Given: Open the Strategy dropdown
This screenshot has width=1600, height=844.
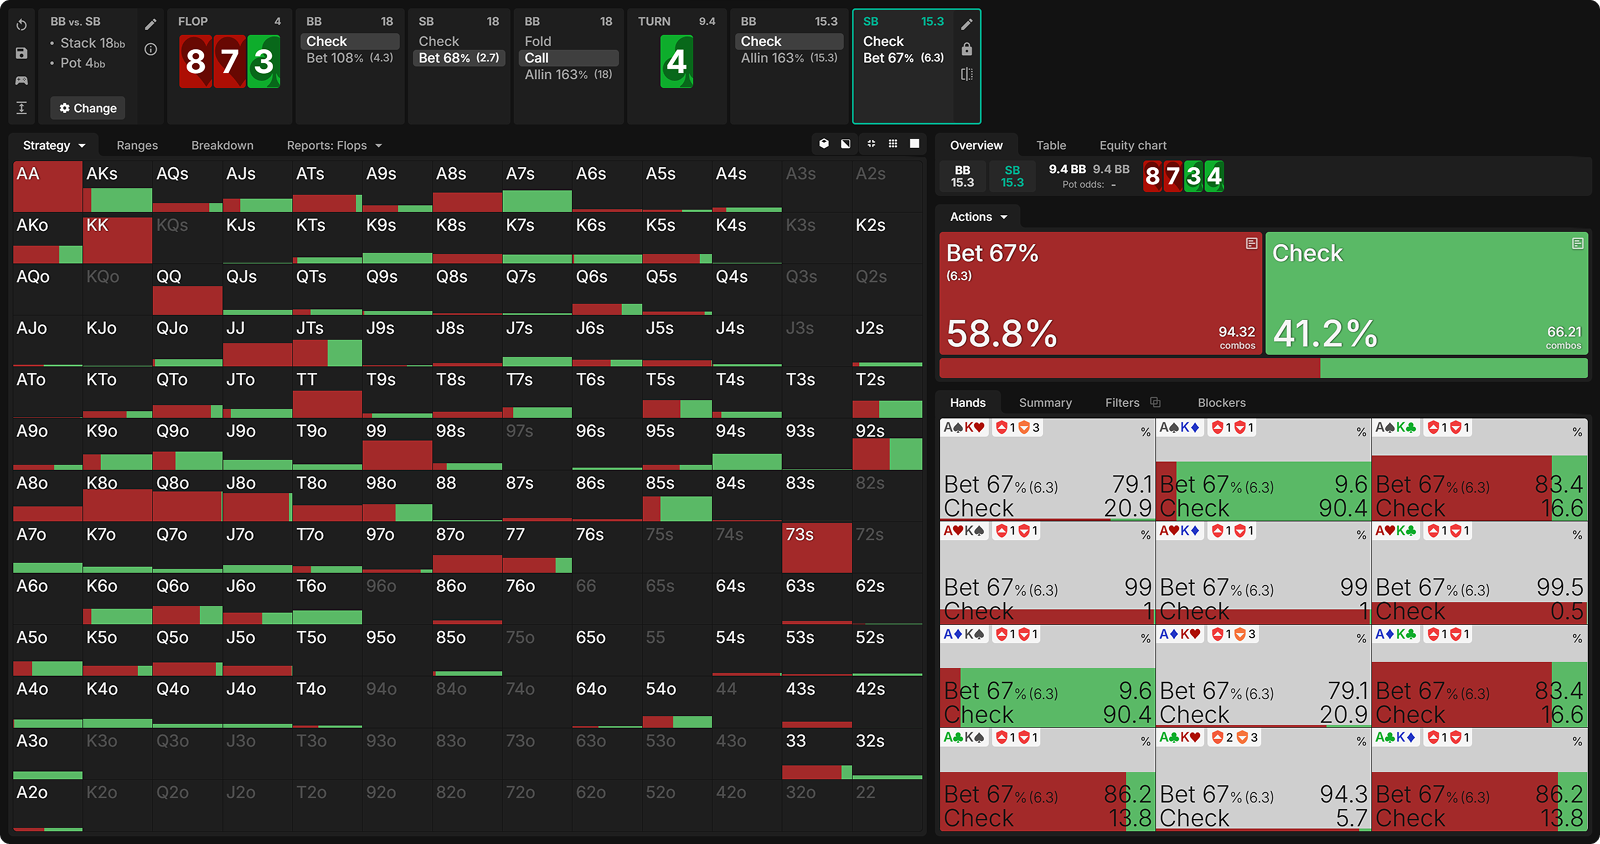Looking at the screenshot, I should [x=54, y=146].
